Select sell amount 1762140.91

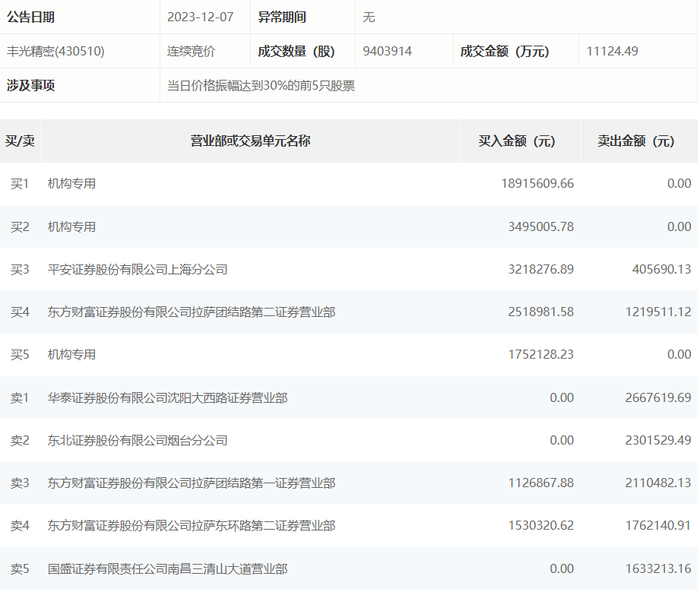[x=658, y=525]
